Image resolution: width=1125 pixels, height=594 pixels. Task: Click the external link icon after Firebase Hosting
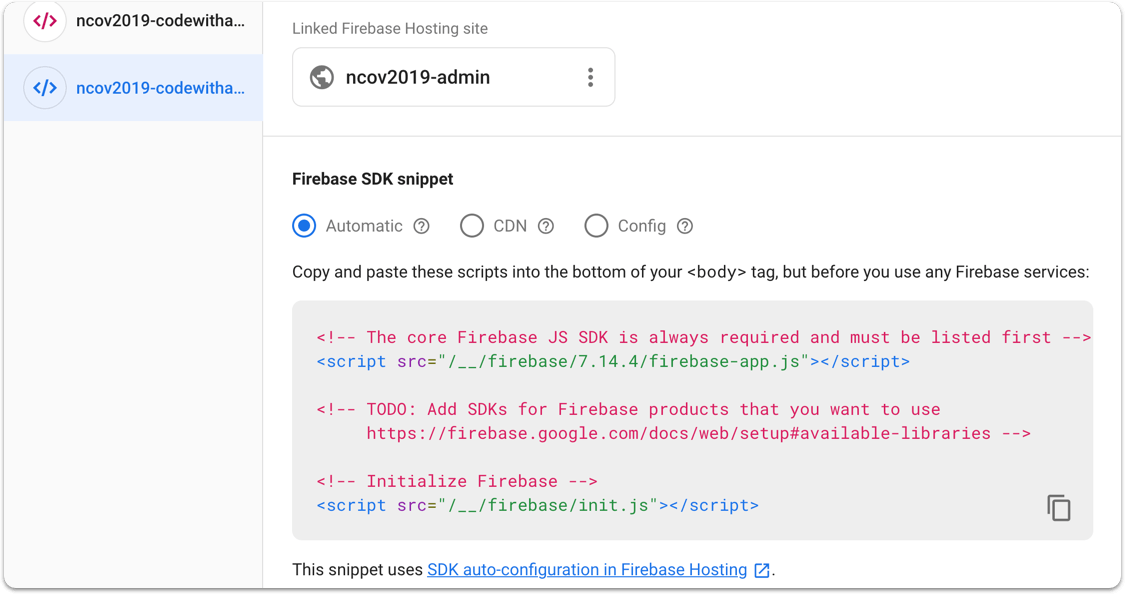point(761,570)
